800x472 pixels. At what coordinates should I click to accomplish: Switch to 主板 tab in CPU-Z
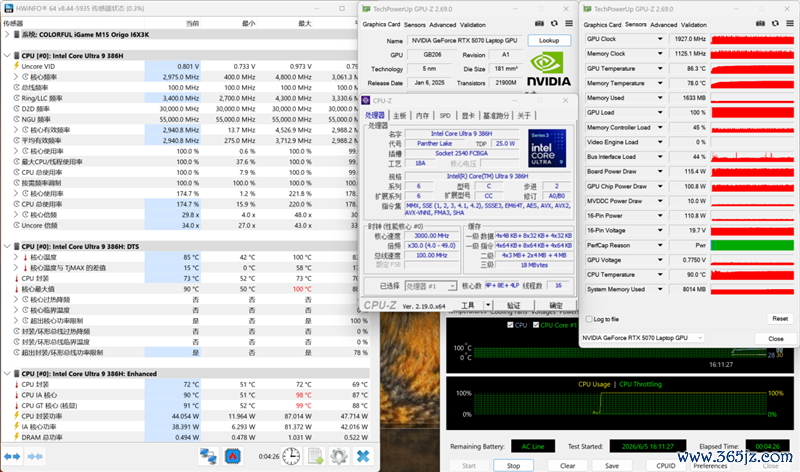399,116
